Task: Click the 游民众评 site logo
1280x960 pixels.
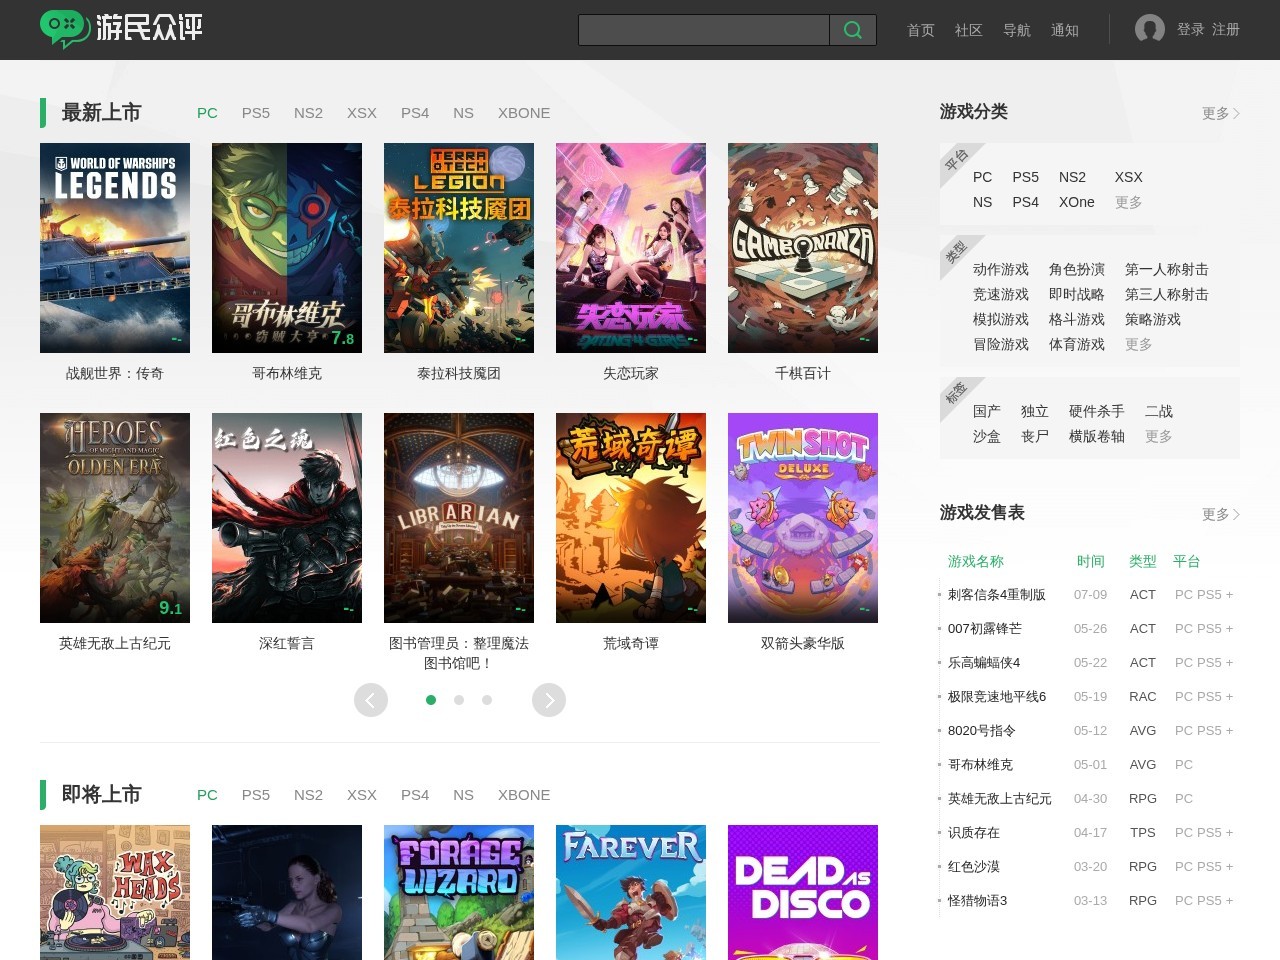Action: [x=121, y=29]
